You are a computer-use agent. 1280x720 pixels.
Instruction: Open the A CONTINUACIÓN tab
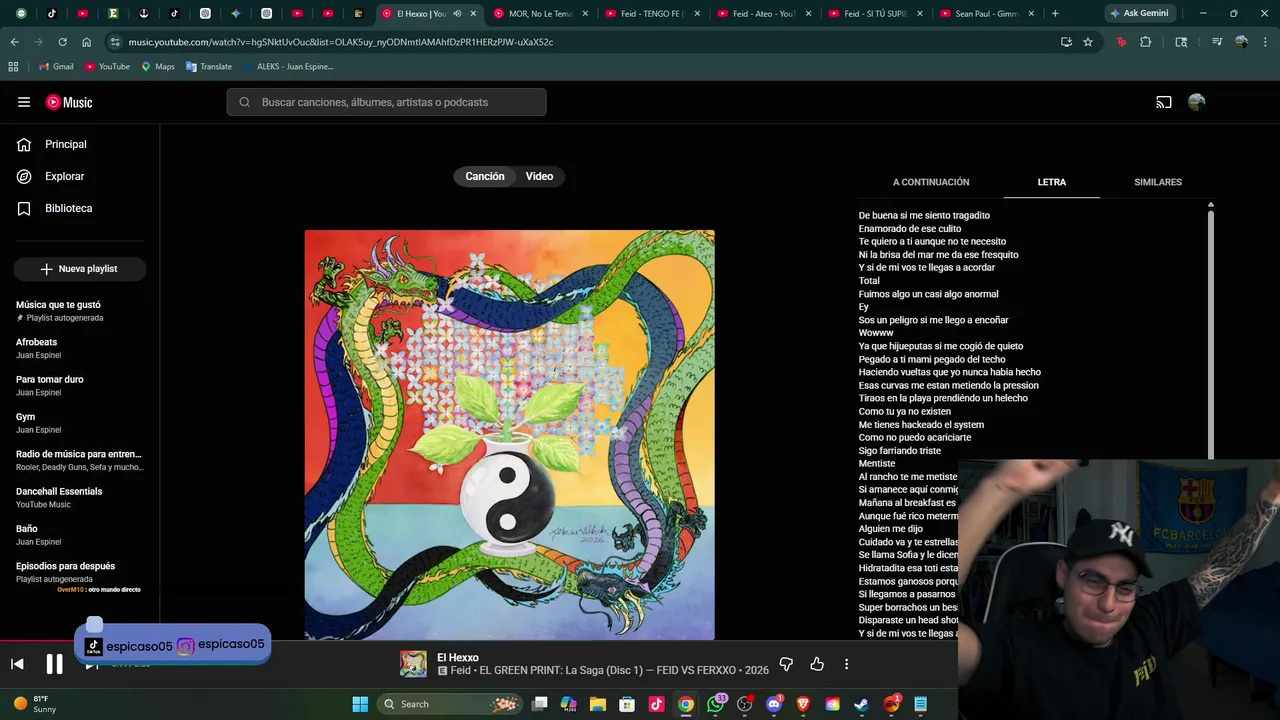[931, 182]
